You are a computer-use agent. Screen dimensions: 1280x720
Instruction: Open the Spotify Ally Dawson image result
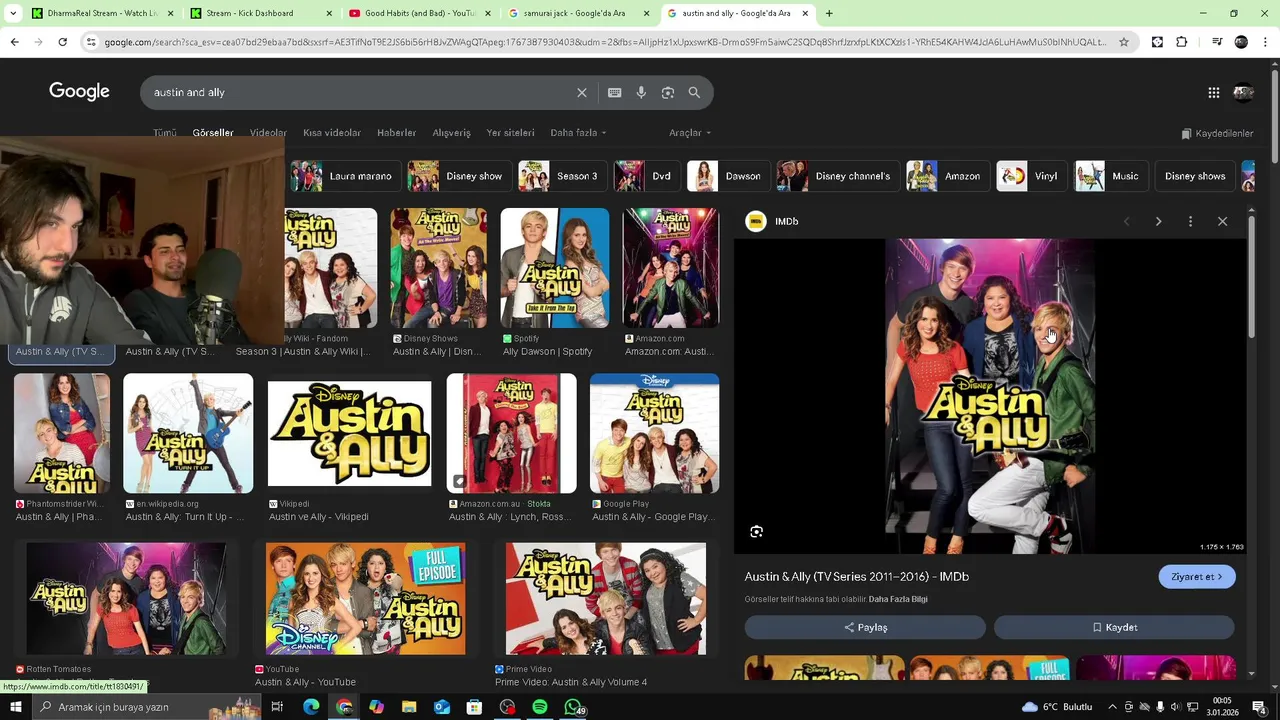(555, 268)
